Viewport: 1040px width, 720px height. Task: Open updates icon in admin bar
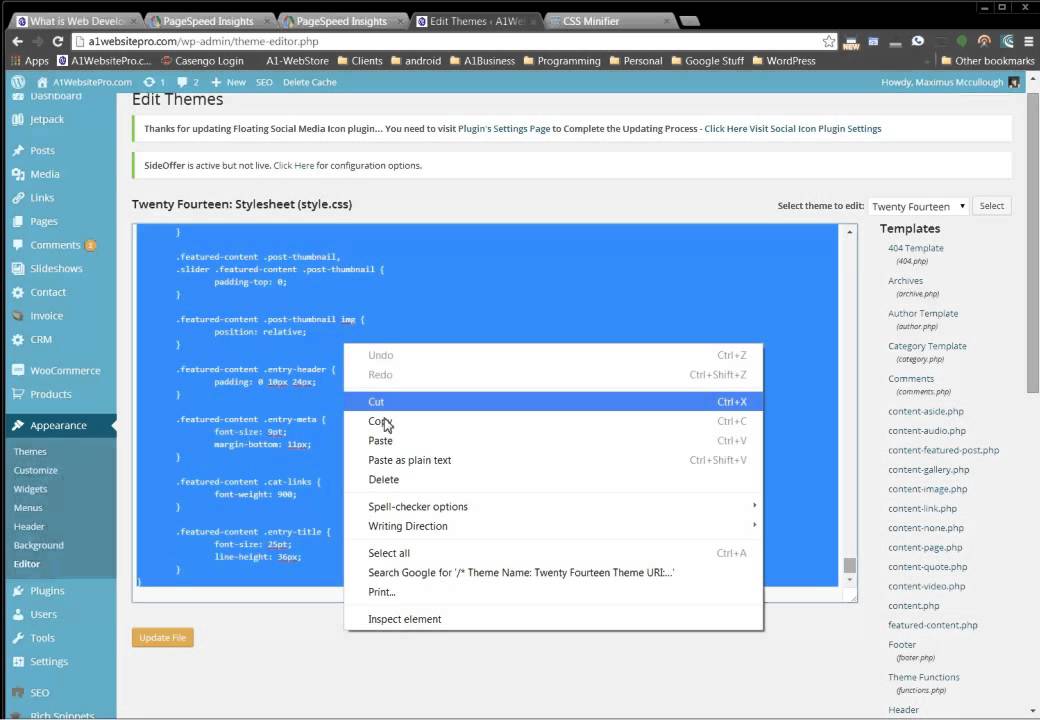149,82
